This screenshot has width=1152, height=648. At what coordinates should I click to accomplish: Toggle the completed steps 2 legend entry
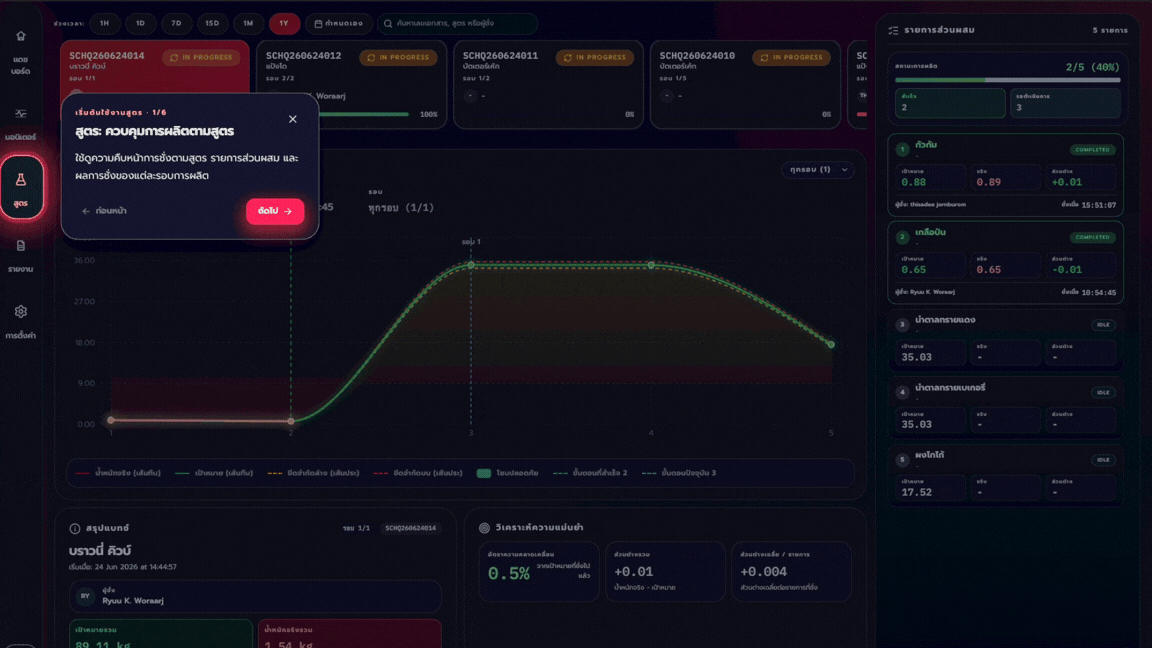click(590, 473)
